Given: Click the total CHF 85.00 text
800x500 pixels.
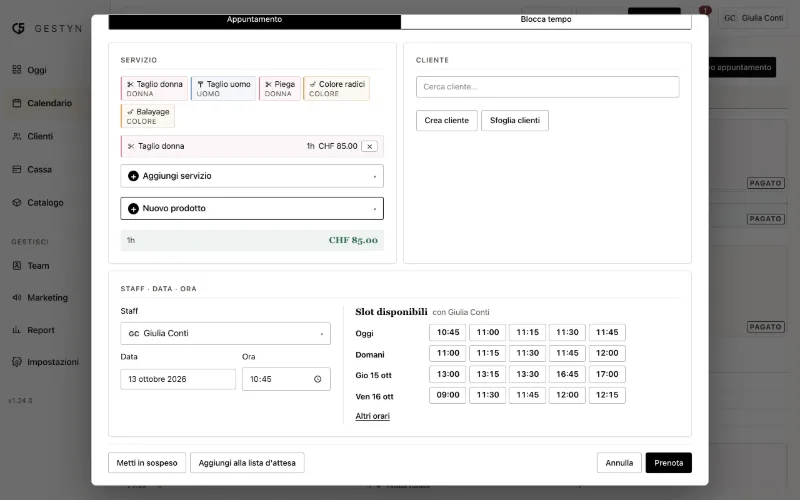Looking at the screenshot, I should [x=353, y=240].
